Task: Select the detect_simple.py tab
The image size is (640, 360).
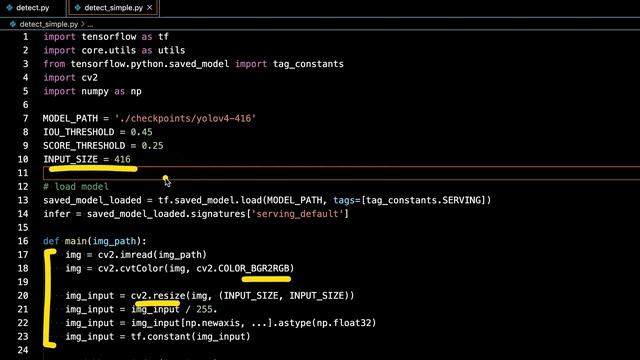Action: [x=113, y=8]
